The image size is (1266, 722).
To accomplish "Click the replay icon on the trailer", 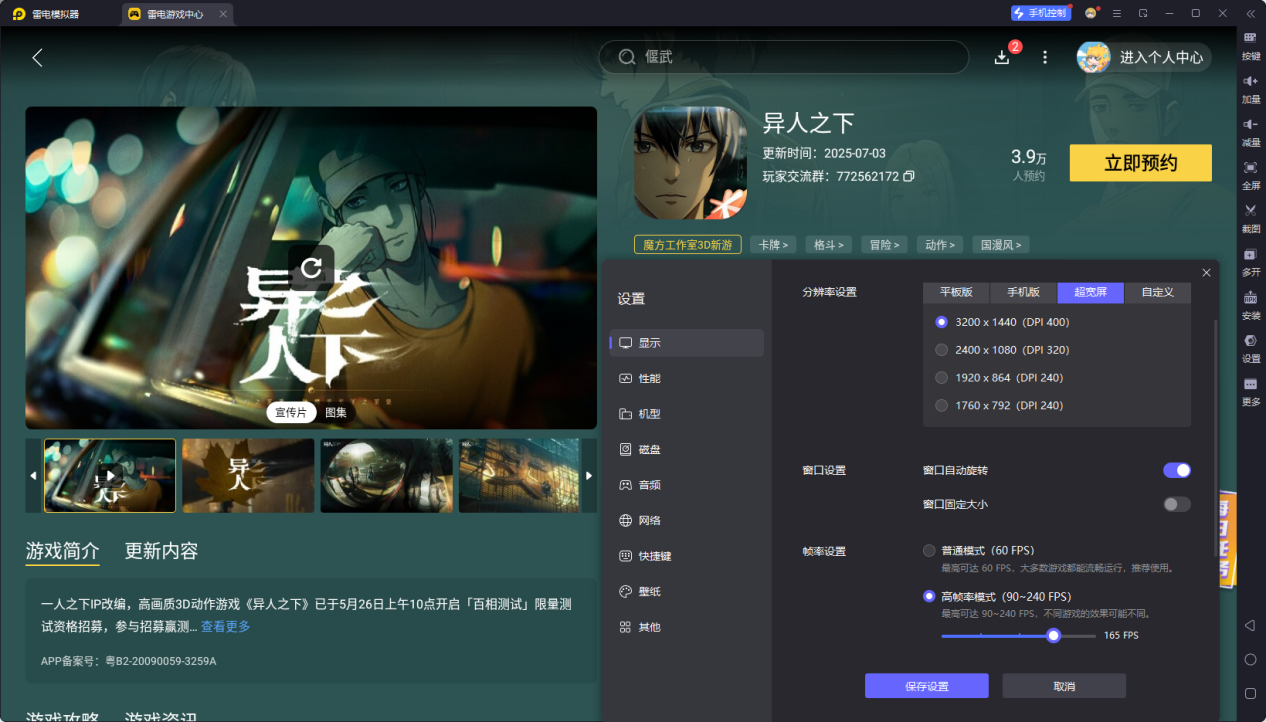I will 311,267.
